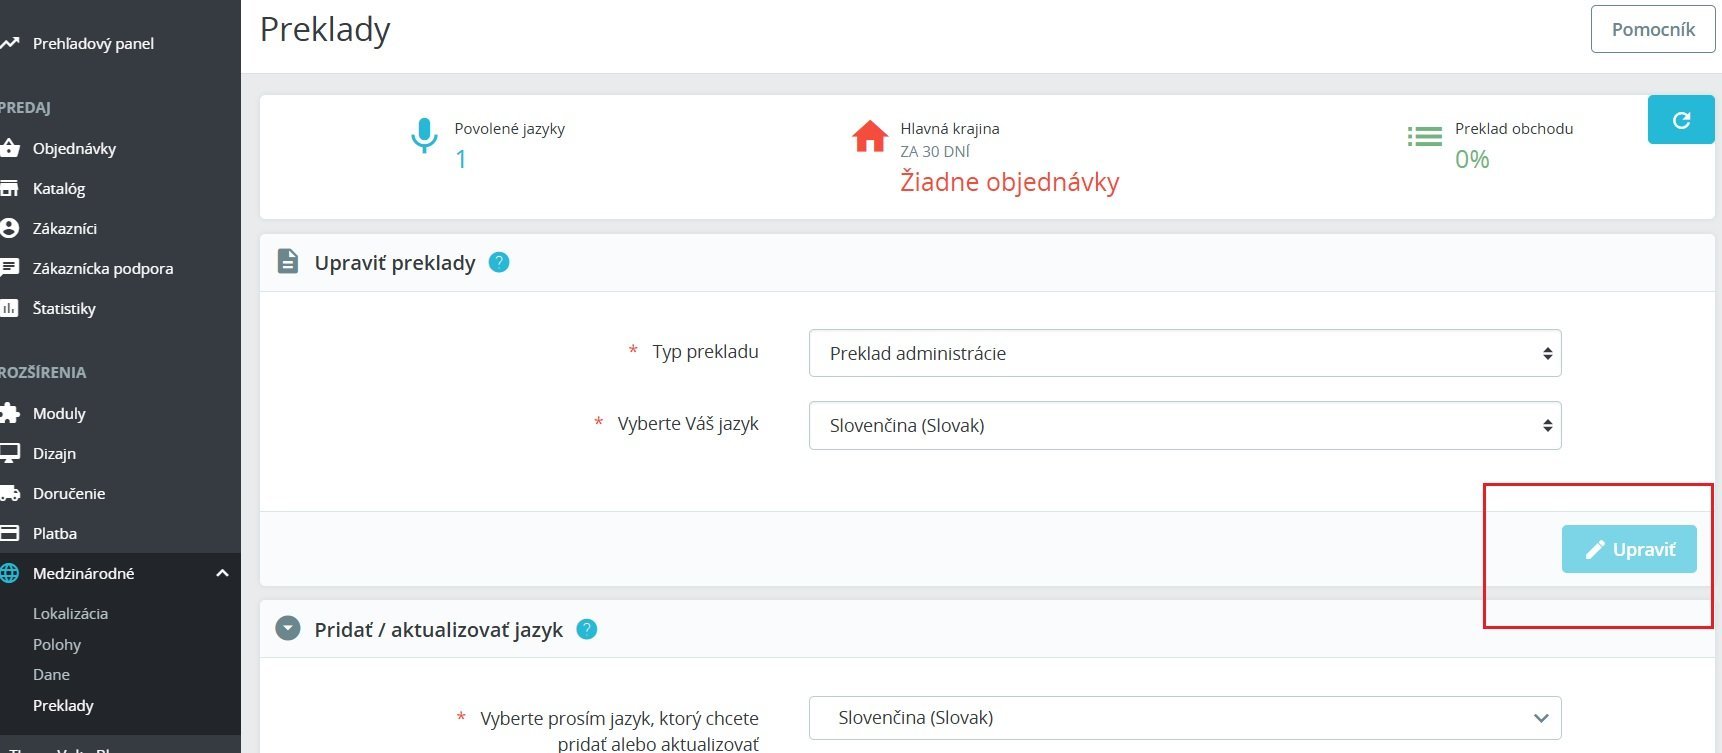Collapse the Medzinárodné menu chevron

click(x=222, y=573)
